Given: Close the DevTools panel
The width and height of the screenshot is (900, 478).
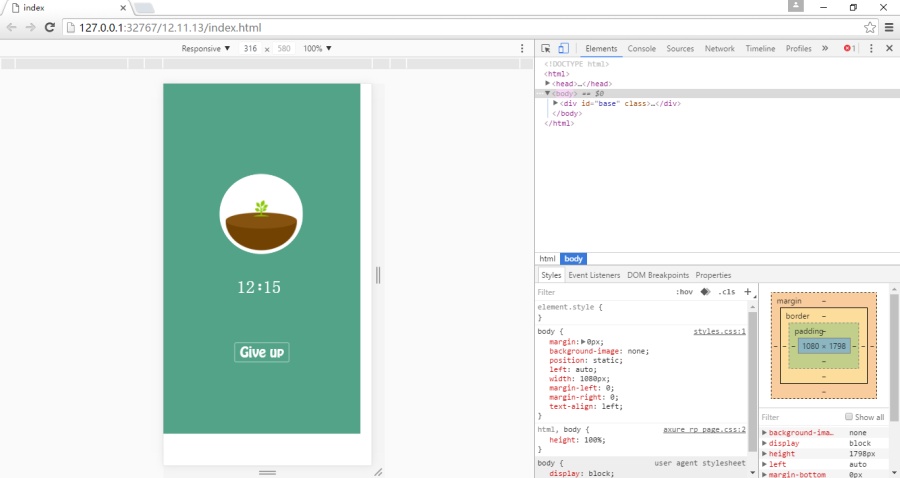Looking at the screenshot, I should click(889, 48).
